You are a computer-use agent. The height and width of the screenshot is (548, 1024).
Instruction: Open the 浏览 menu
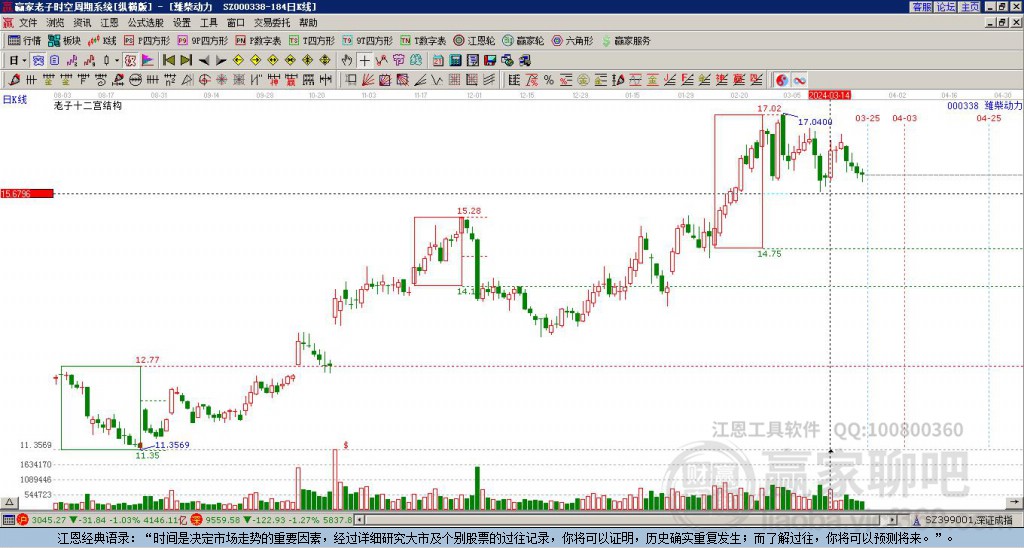[x=56, y=23]
